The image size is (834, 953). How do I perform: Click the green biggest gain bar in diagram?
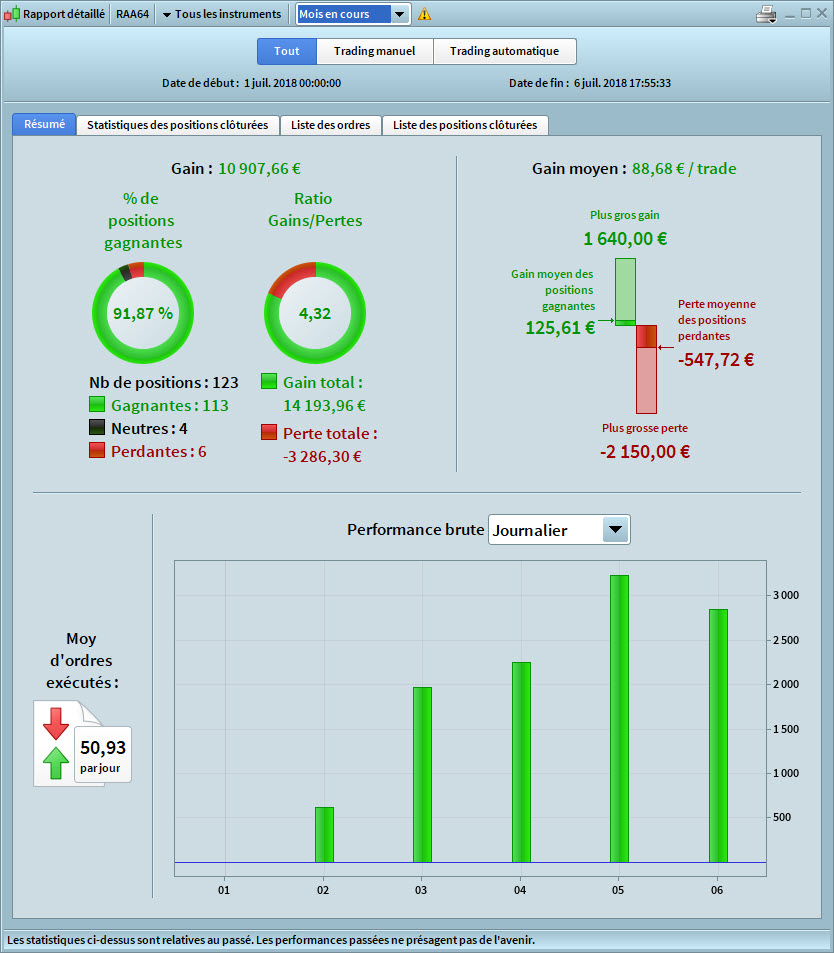coord(625,288)
